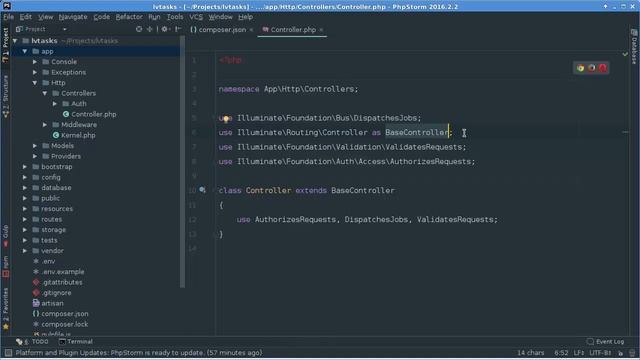Expand the vendor folder
This screenshot has width=640, height=360.
coord(25,251)
